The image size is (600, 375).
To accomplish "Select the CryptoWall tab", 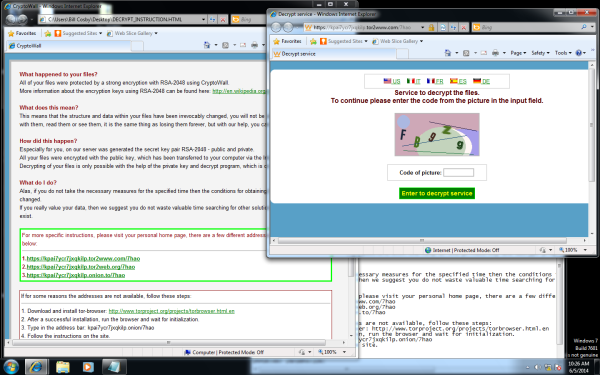I will (x=68, y=46).
